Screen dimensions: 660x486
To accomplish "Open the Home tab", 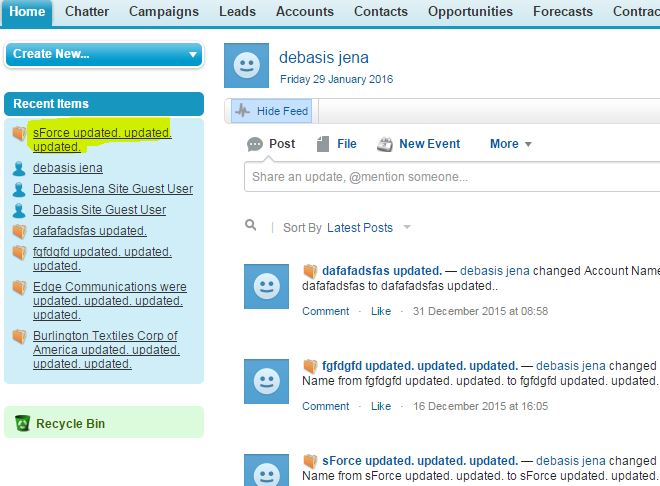I will point(27,12).
